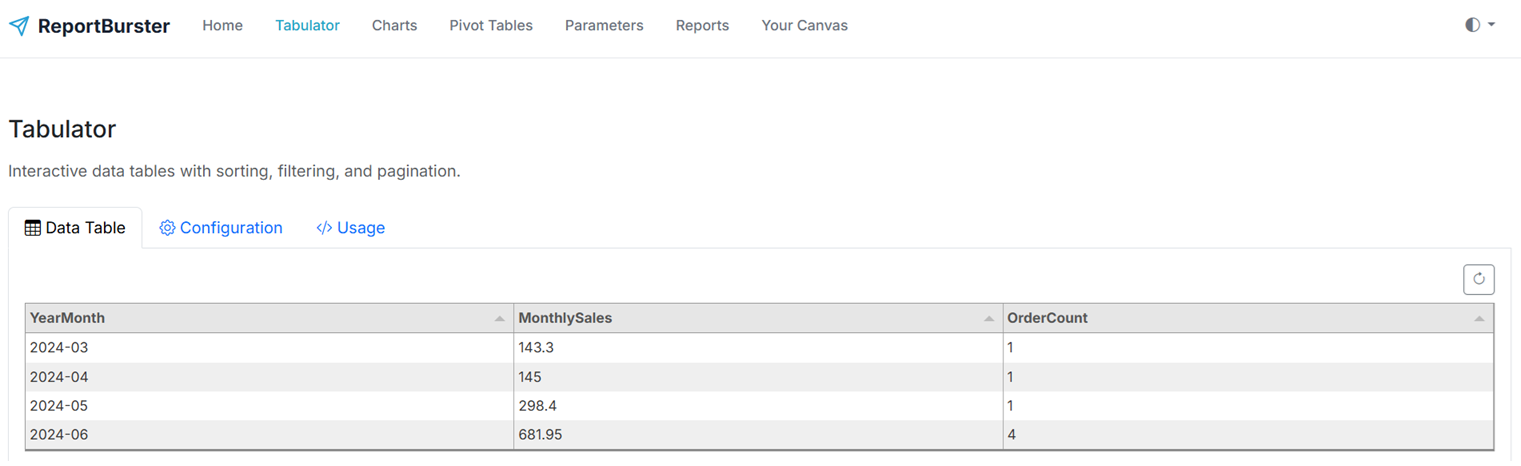Navigate to Parameters page

point(604,26)
